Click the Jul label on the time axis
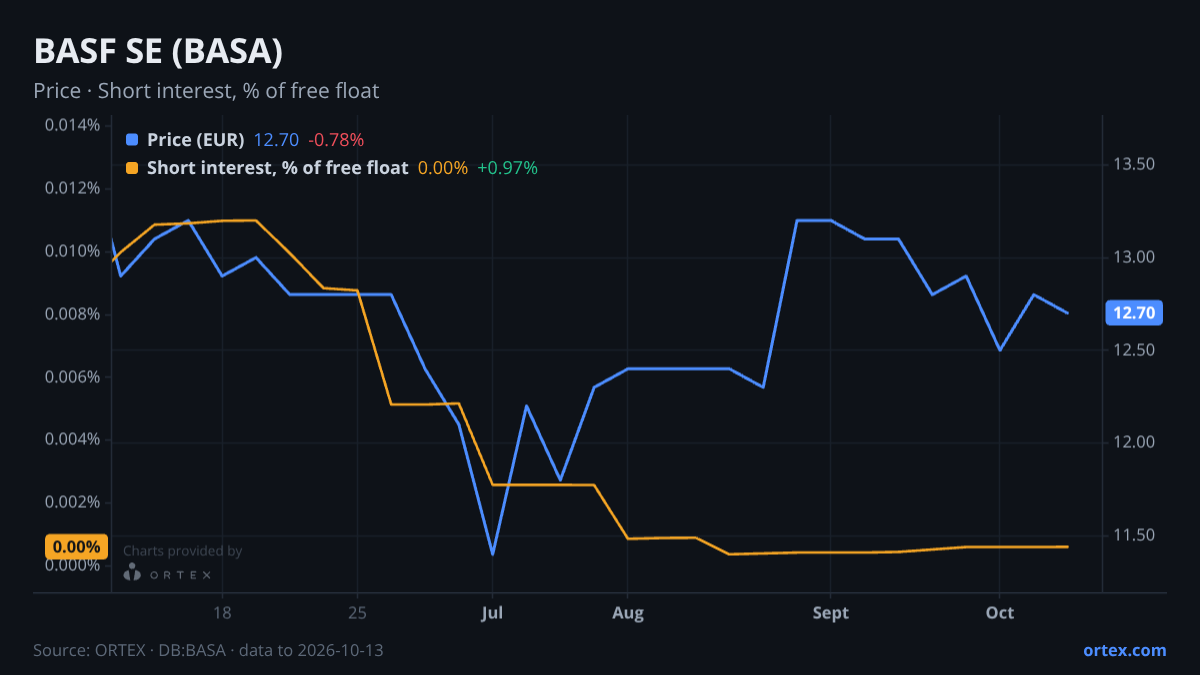The image size is (1200, 675). (492, 613)
